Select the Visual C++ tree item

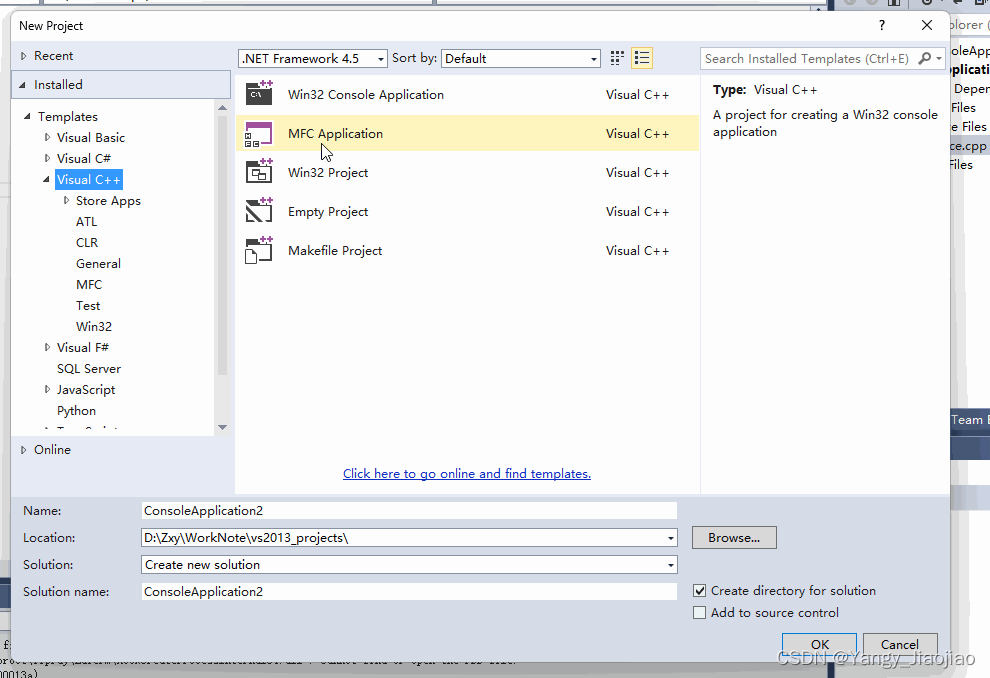88,179
